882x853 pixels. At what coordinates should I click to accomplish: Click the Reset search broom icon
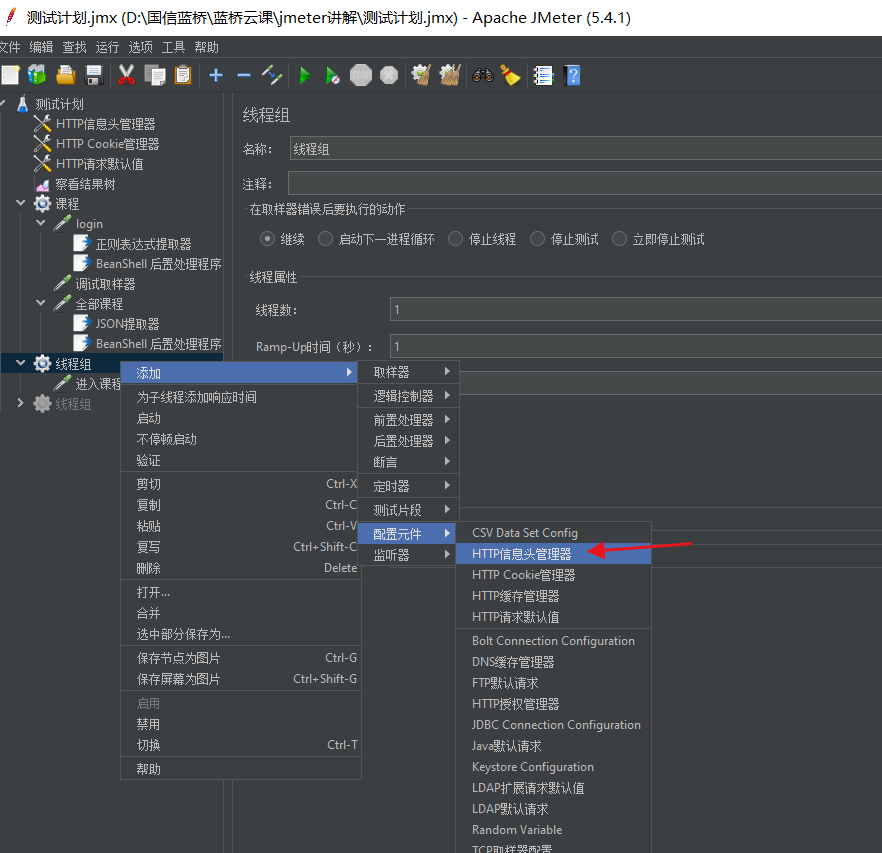[511, 75]
